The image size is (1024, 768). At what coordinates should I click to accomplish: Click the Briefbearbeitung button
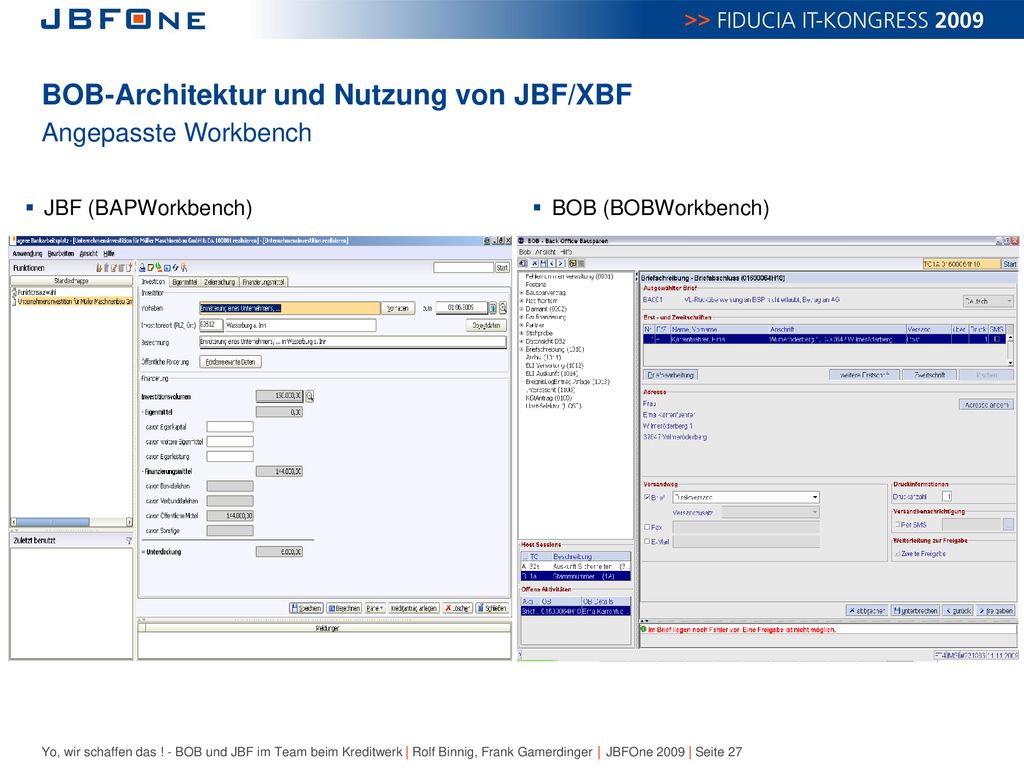coord(671,375)
